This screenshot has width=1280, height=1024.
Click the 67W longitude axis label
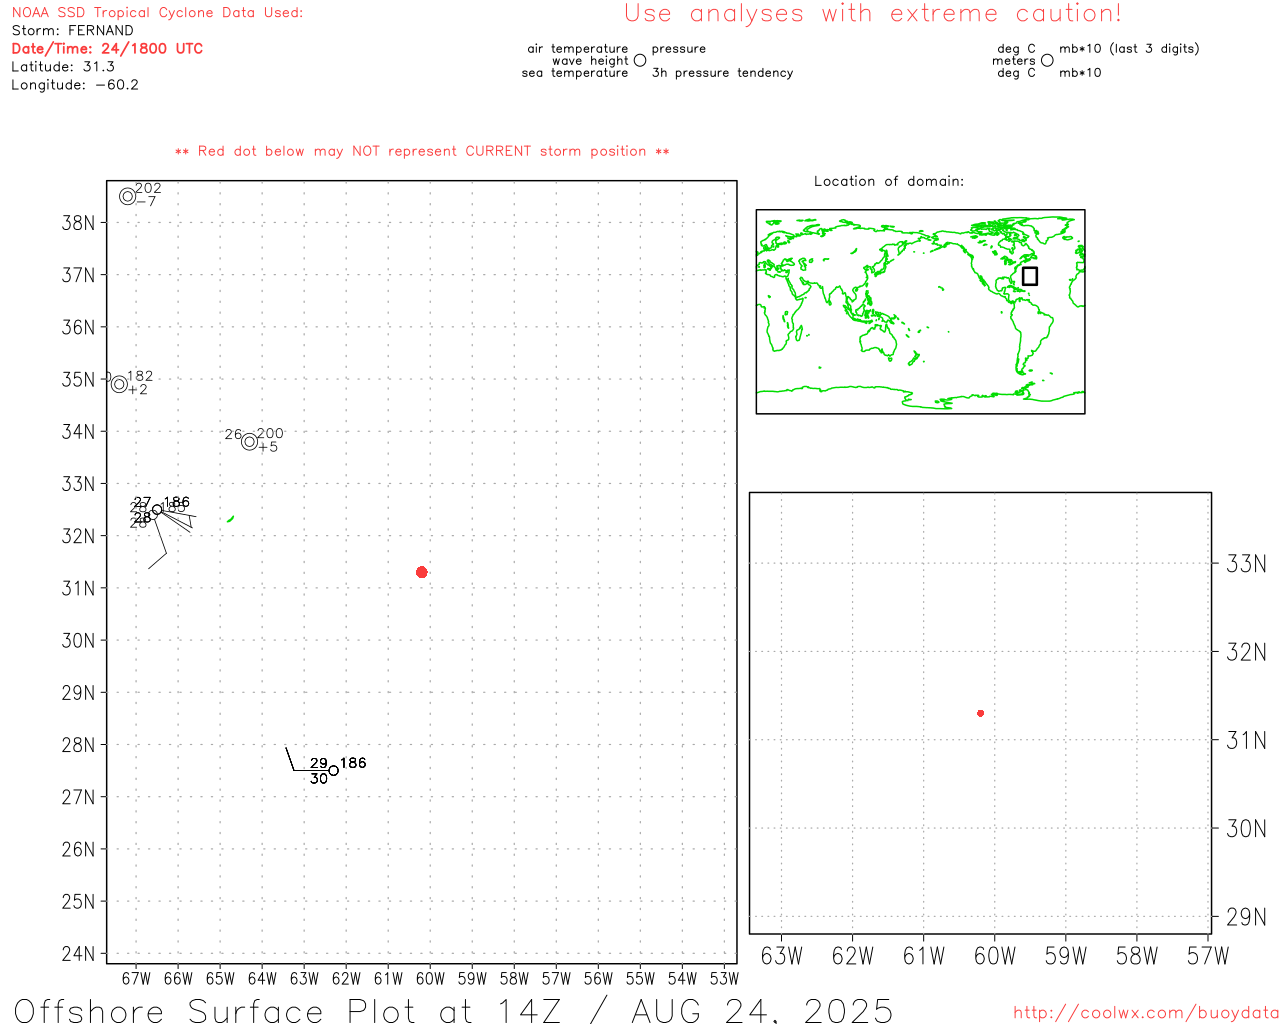tap(136, 979)
